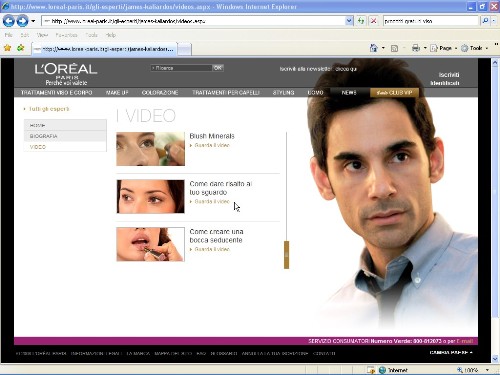The image size is (500, 375).
Task: Open a new blank tab
Action: 184,49
